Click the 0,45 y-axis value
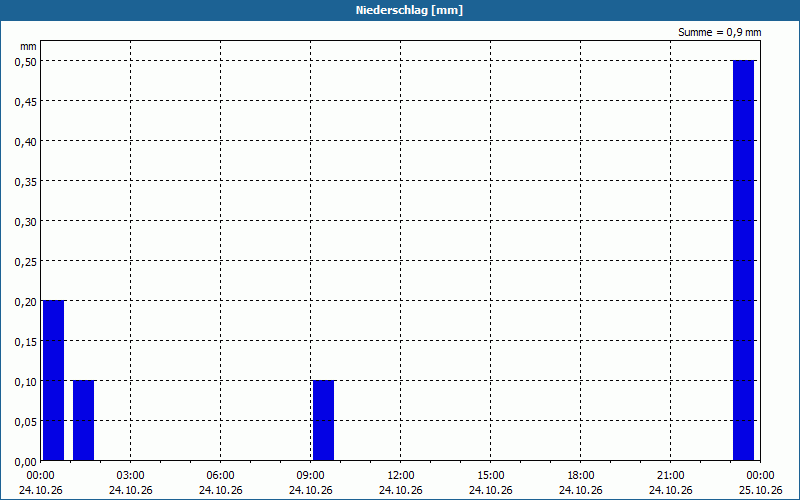 (x=26, y=102)
